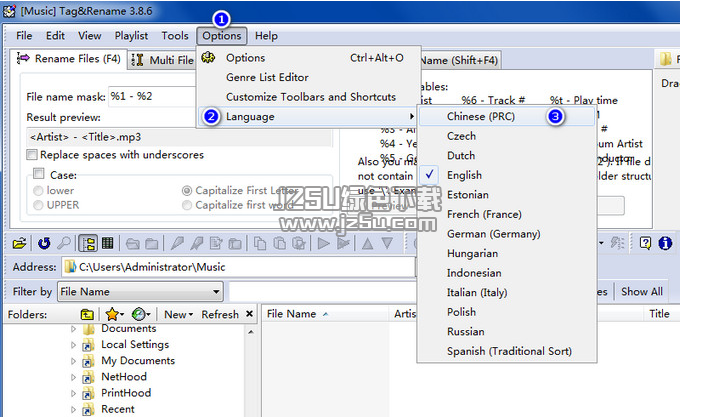The image size is (717, 419).
Task: Open the Filter by File Name dropdown
Action: click(x=140, y=291)
